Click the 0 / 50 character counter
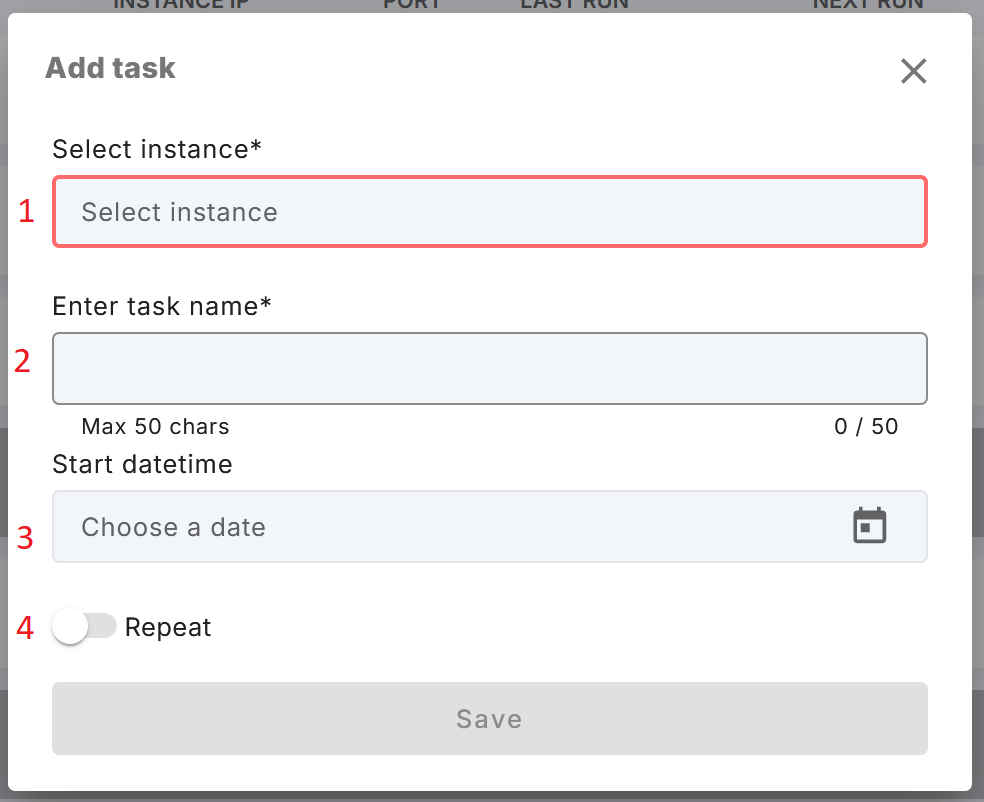Viewport: 984px width, 802px height. click(866, 427)
